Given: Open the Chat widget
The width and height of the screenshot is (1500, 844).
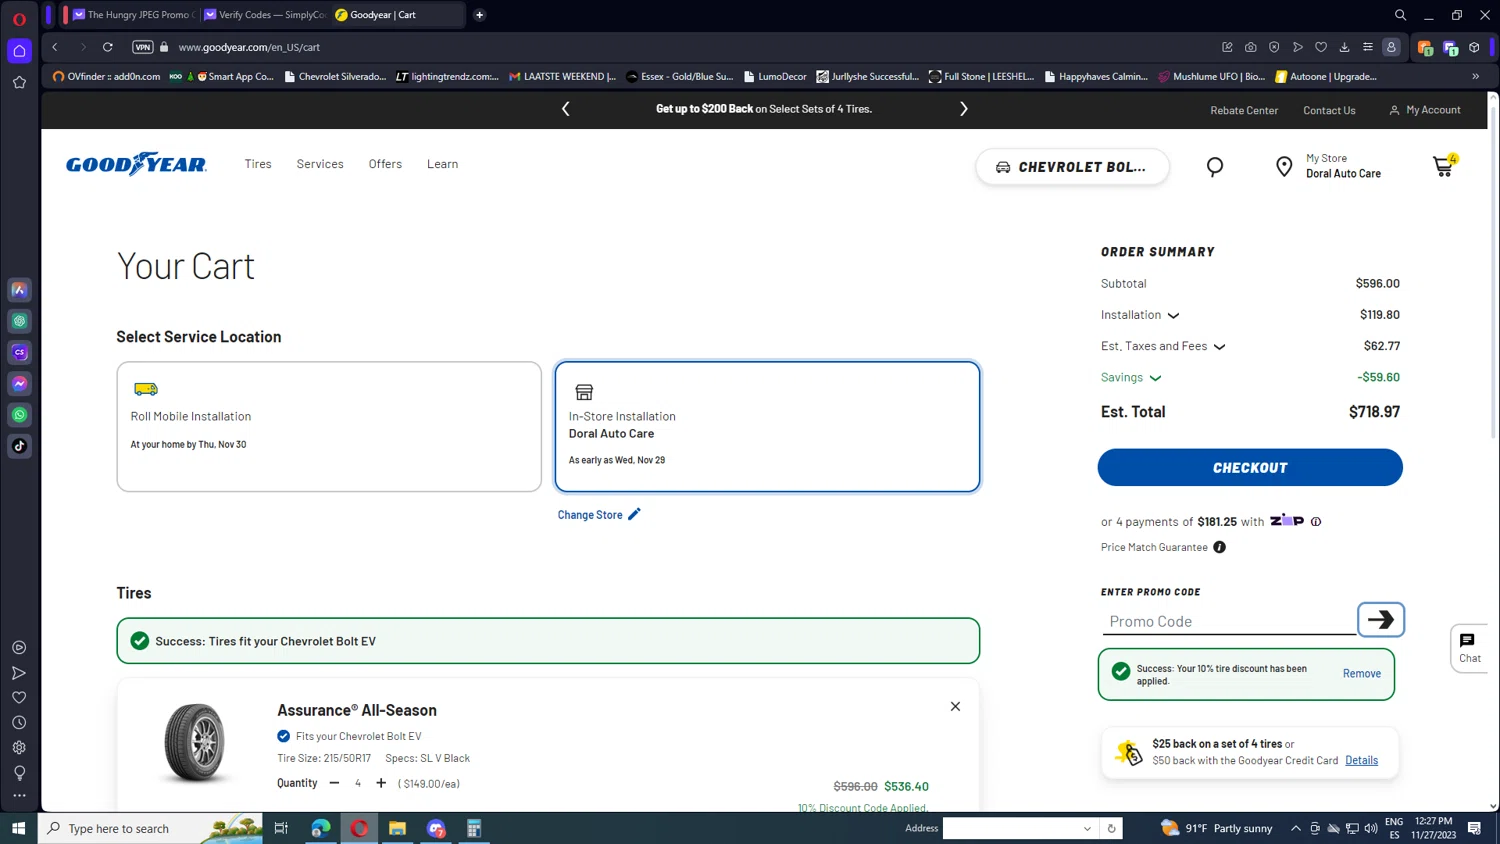Looking at the screenshot, I should 1469,648.
